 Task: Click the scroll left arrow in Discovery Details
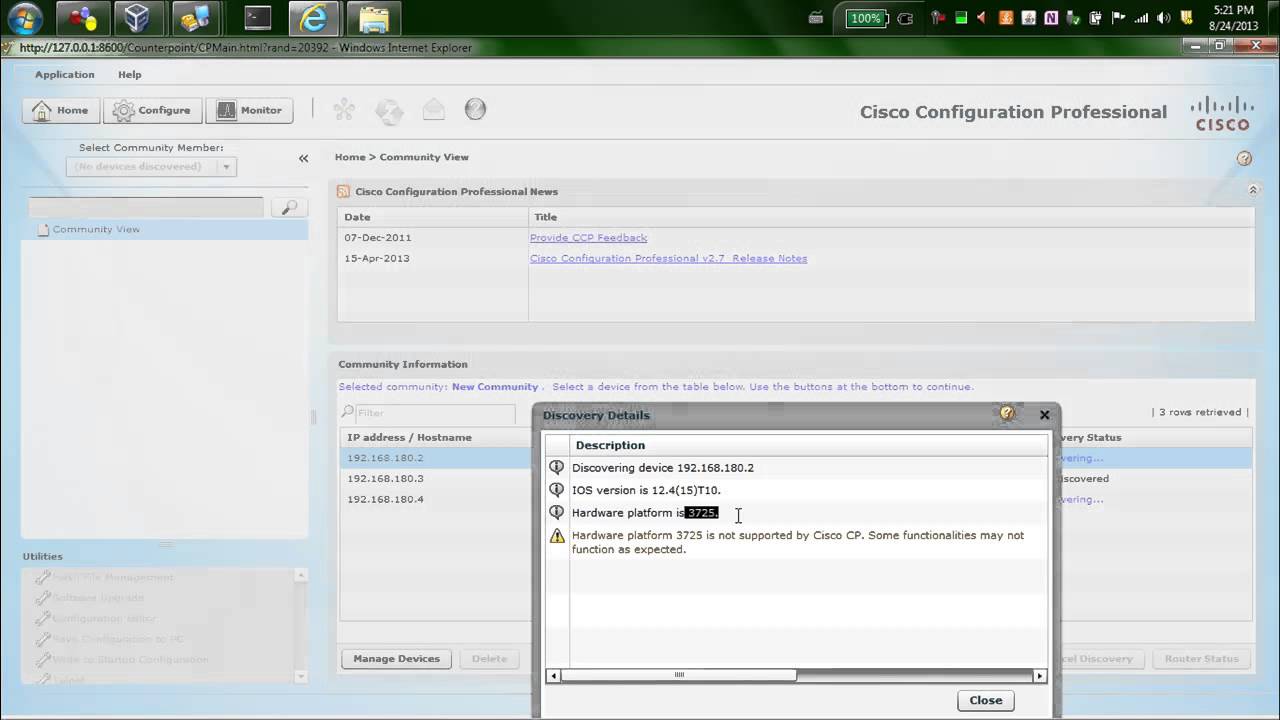point(553,676)
